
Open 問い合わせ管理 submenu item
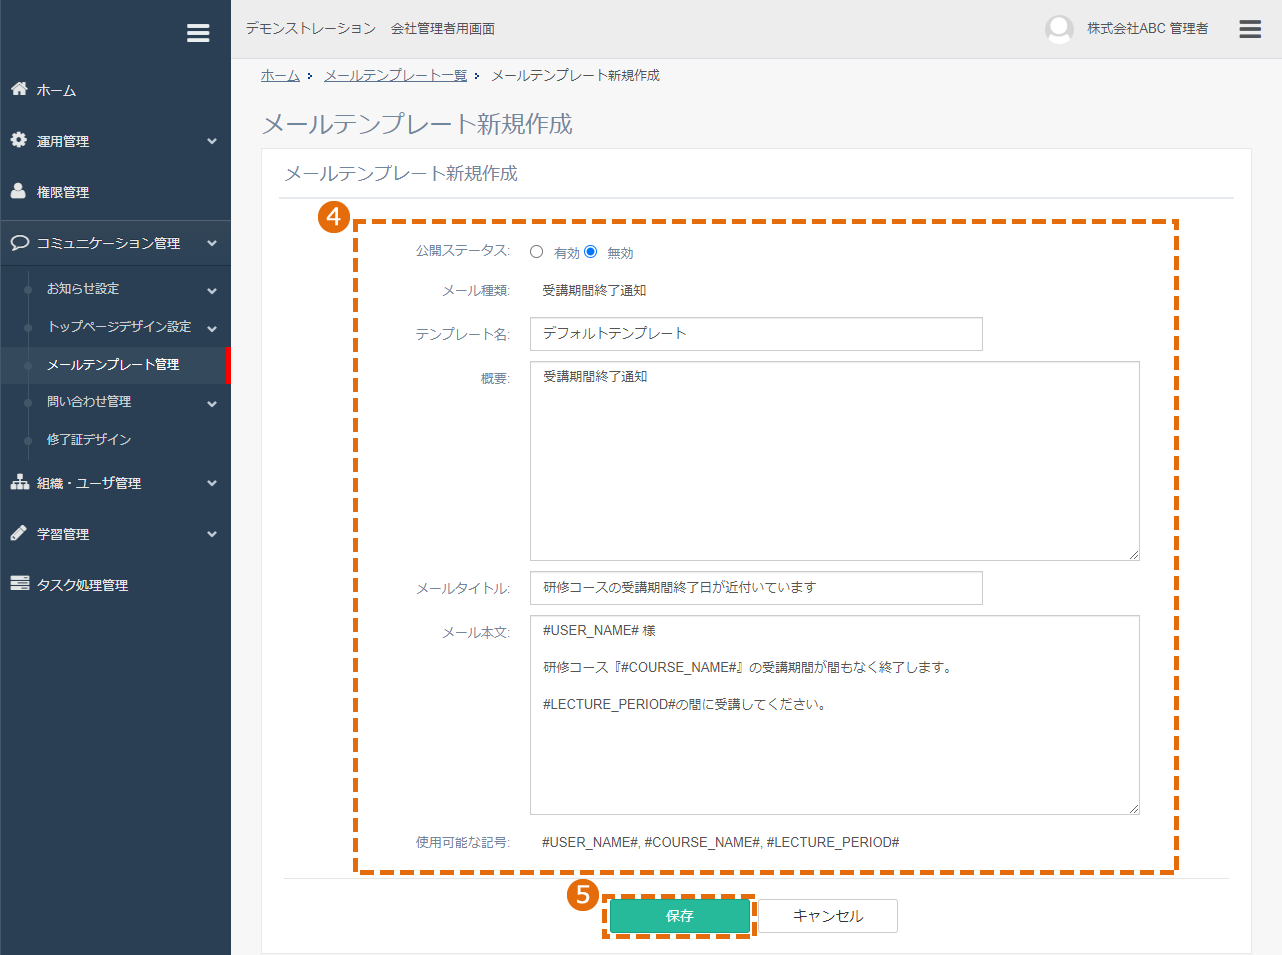pyautogui.click(x=89, y=402)
